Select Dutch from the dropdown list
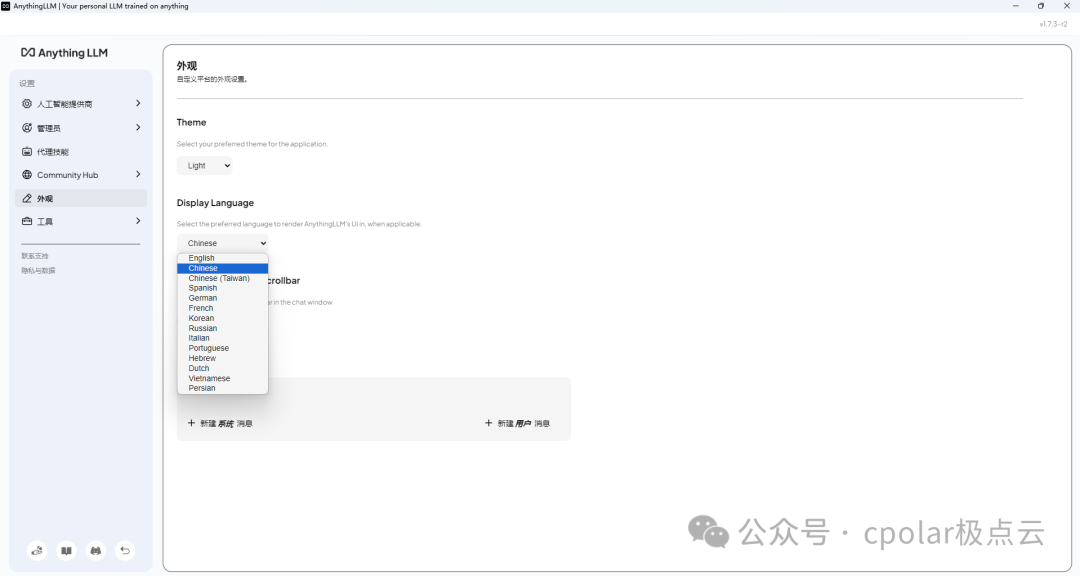This screenshot has height=576, width=1080. [x=222, y=369]
